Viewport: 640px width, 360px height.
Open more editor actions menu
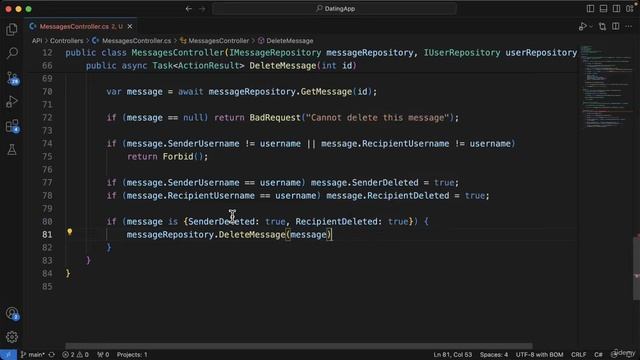click(x=629, y=27)
